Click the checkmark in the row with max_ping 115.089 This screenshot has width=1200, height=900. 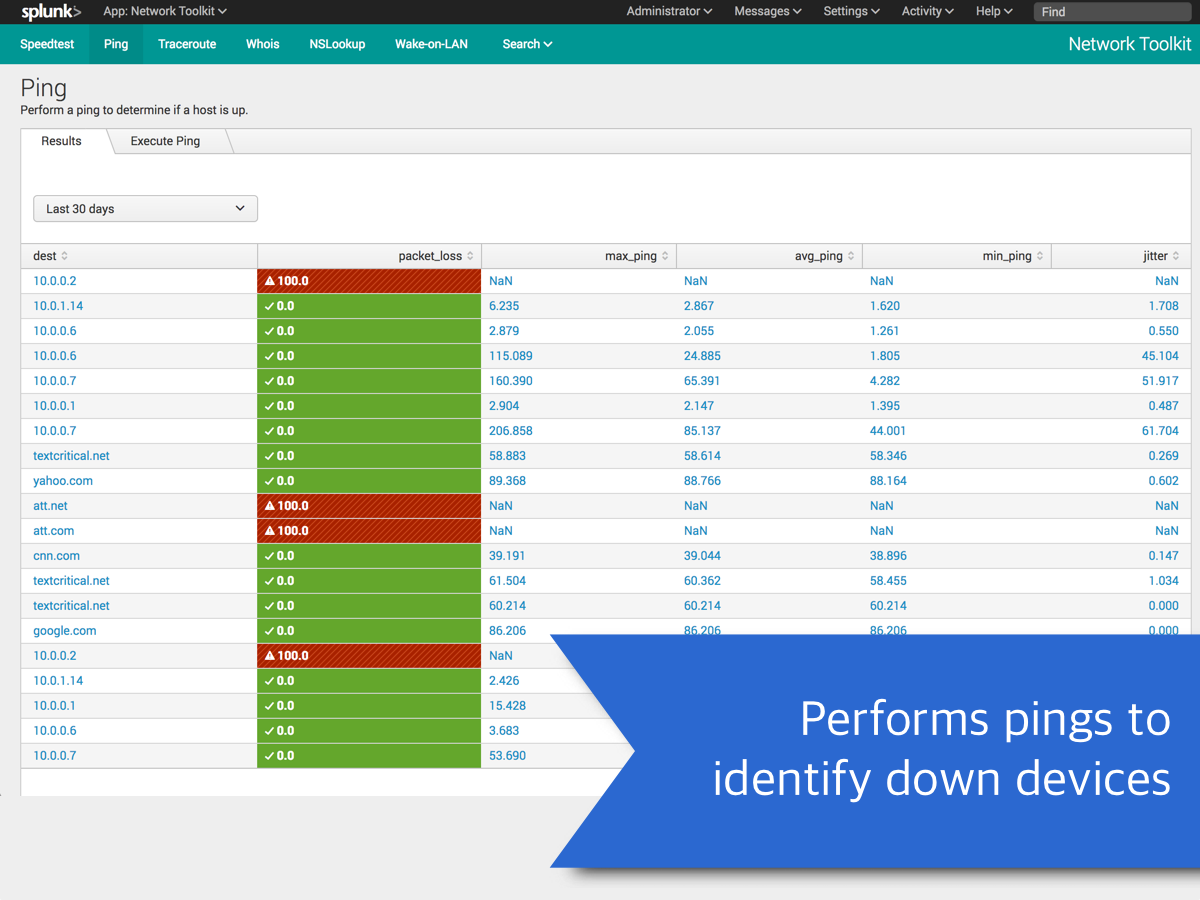pos(270,356)
